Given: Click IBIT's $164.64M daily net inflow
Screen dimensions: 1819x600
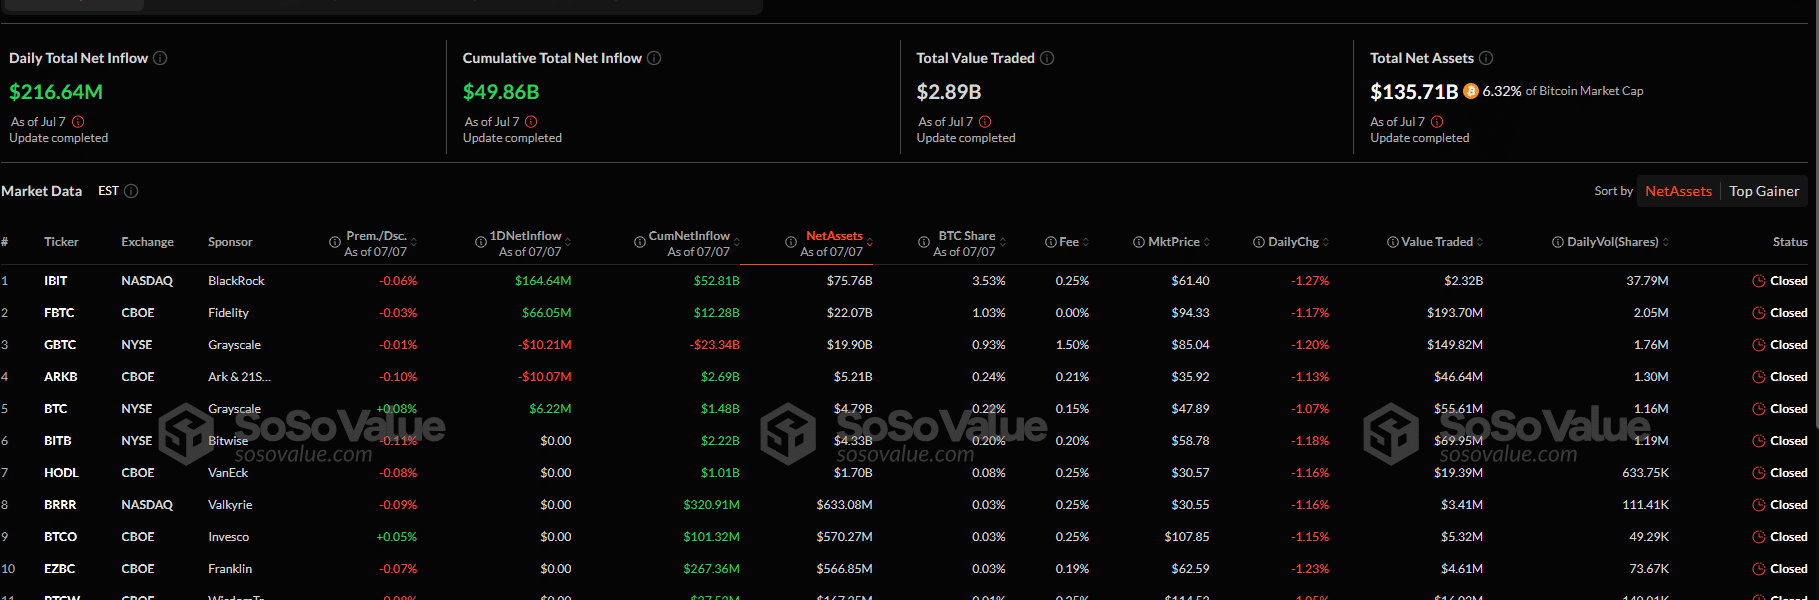Looking at the screenshot, I should (543, 281).
